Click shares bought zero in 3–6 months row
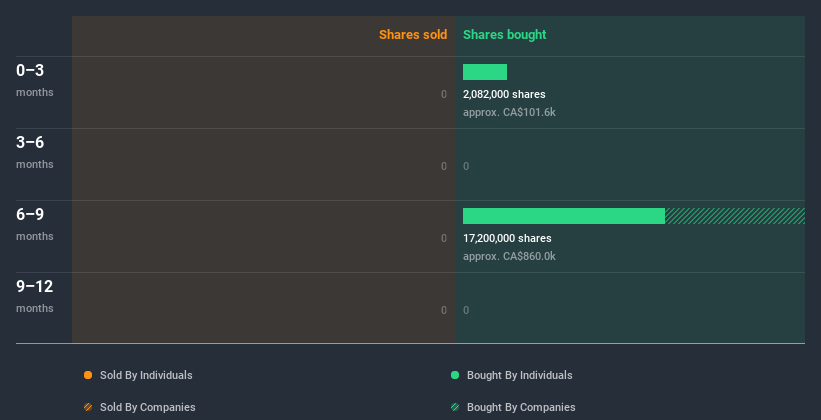Screen dimensions: 821x420 (x=466, y=167)
